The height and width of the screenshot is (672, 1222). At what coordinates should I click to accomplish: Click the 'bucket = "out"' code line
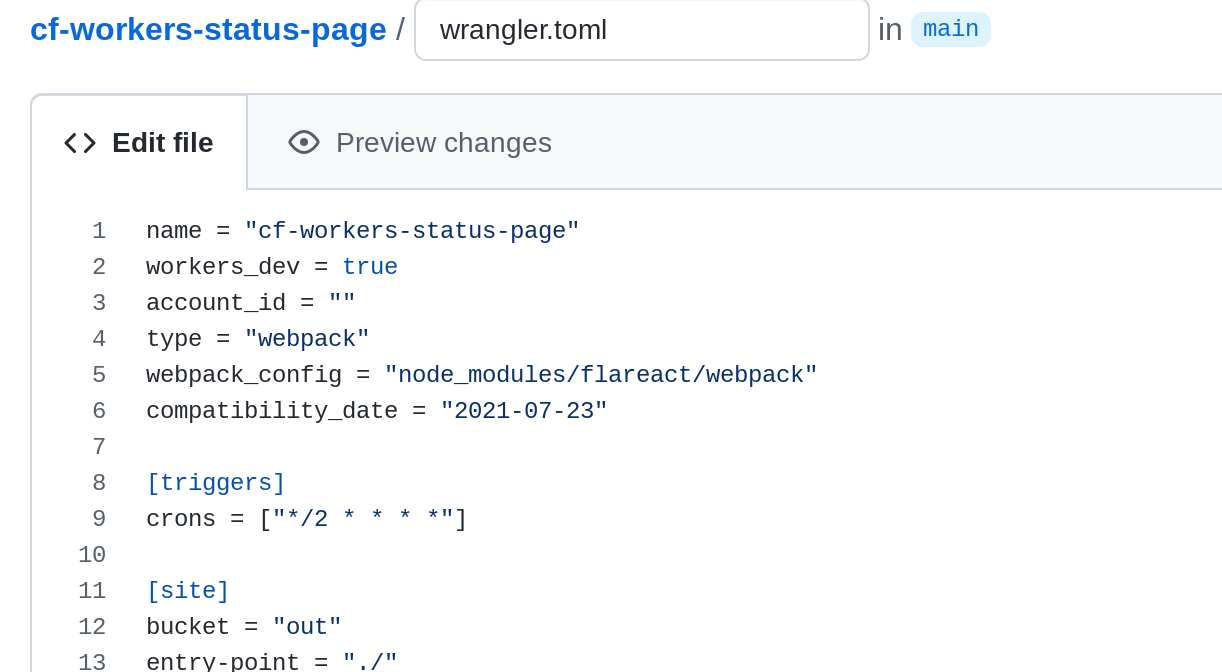244,627
